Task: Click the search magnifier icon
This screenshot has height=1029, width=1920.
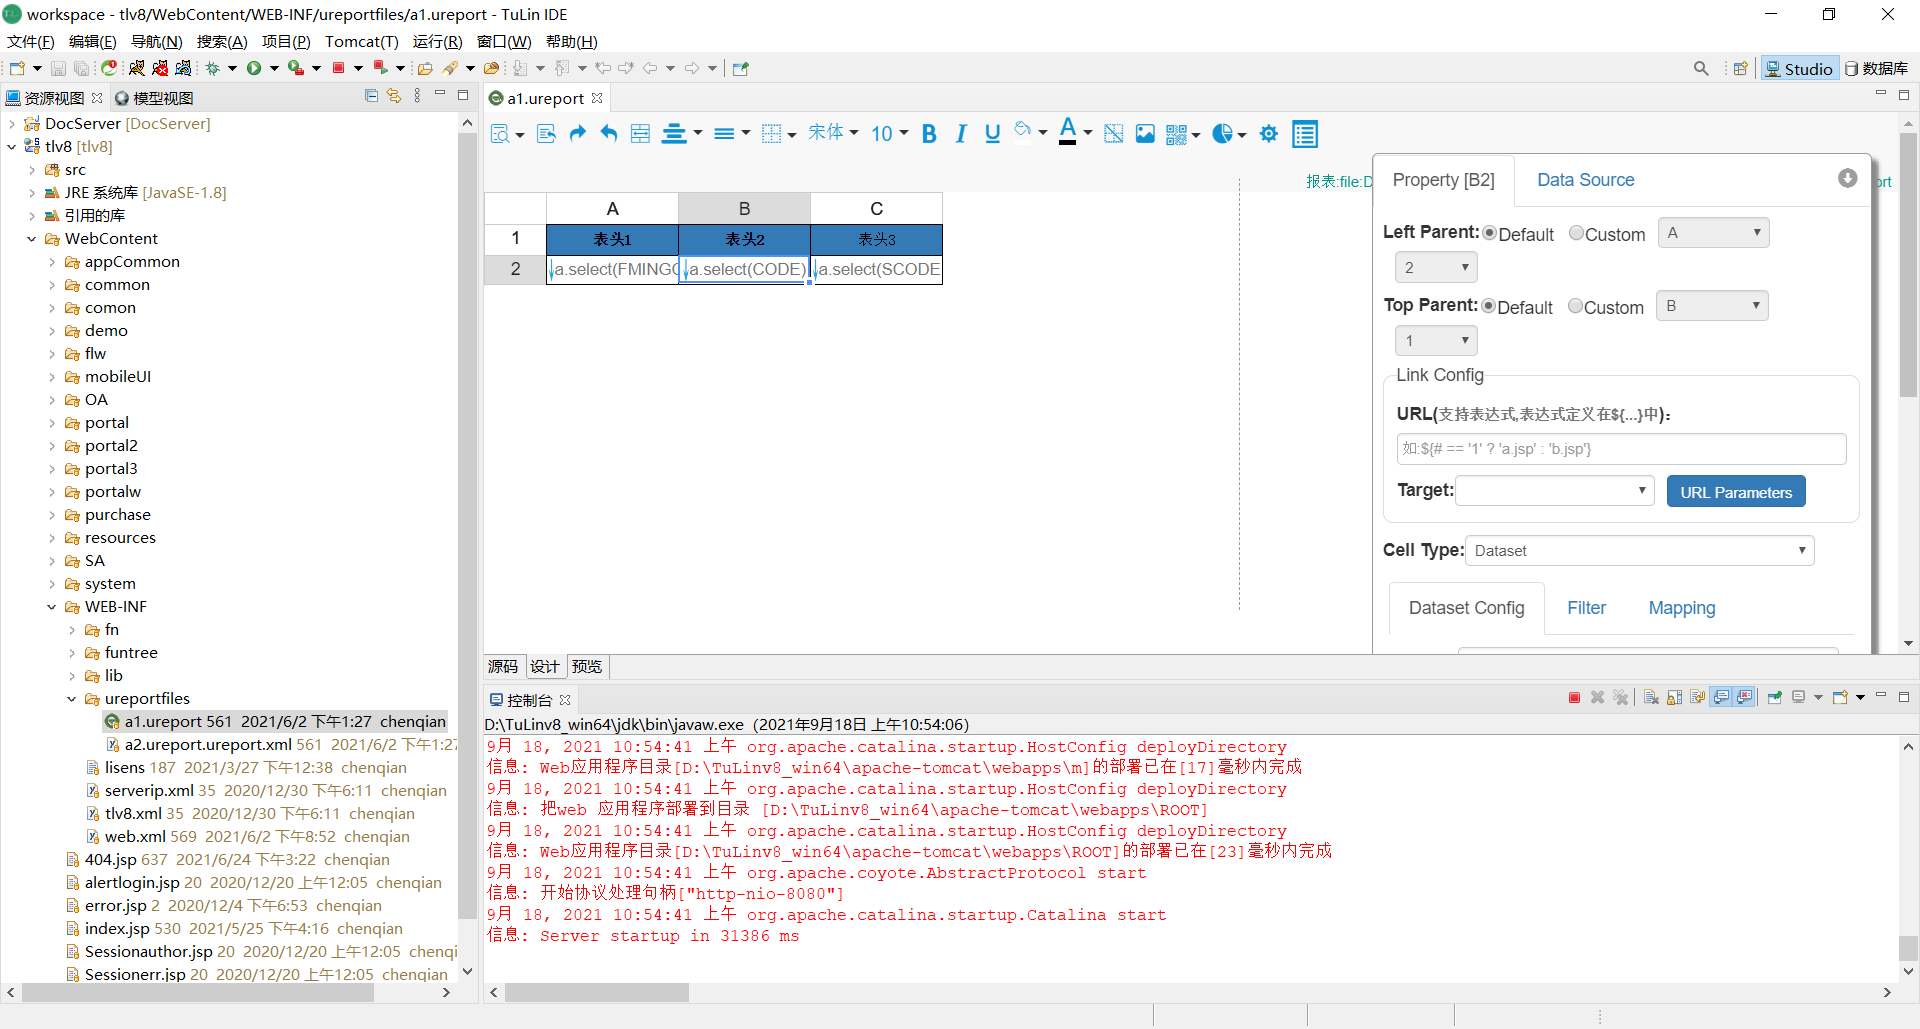Action: click(x=1701, y=68)
